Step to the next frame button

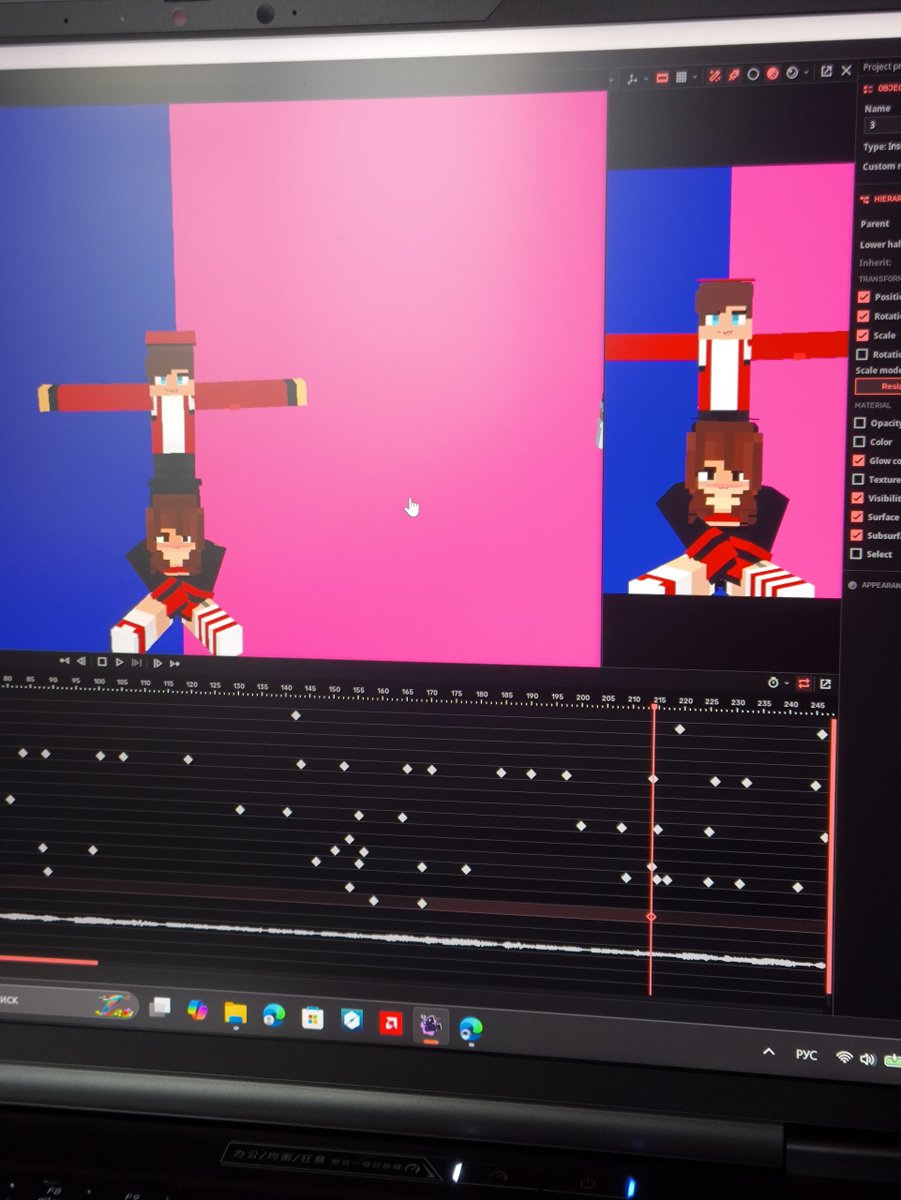click(157, 663)
